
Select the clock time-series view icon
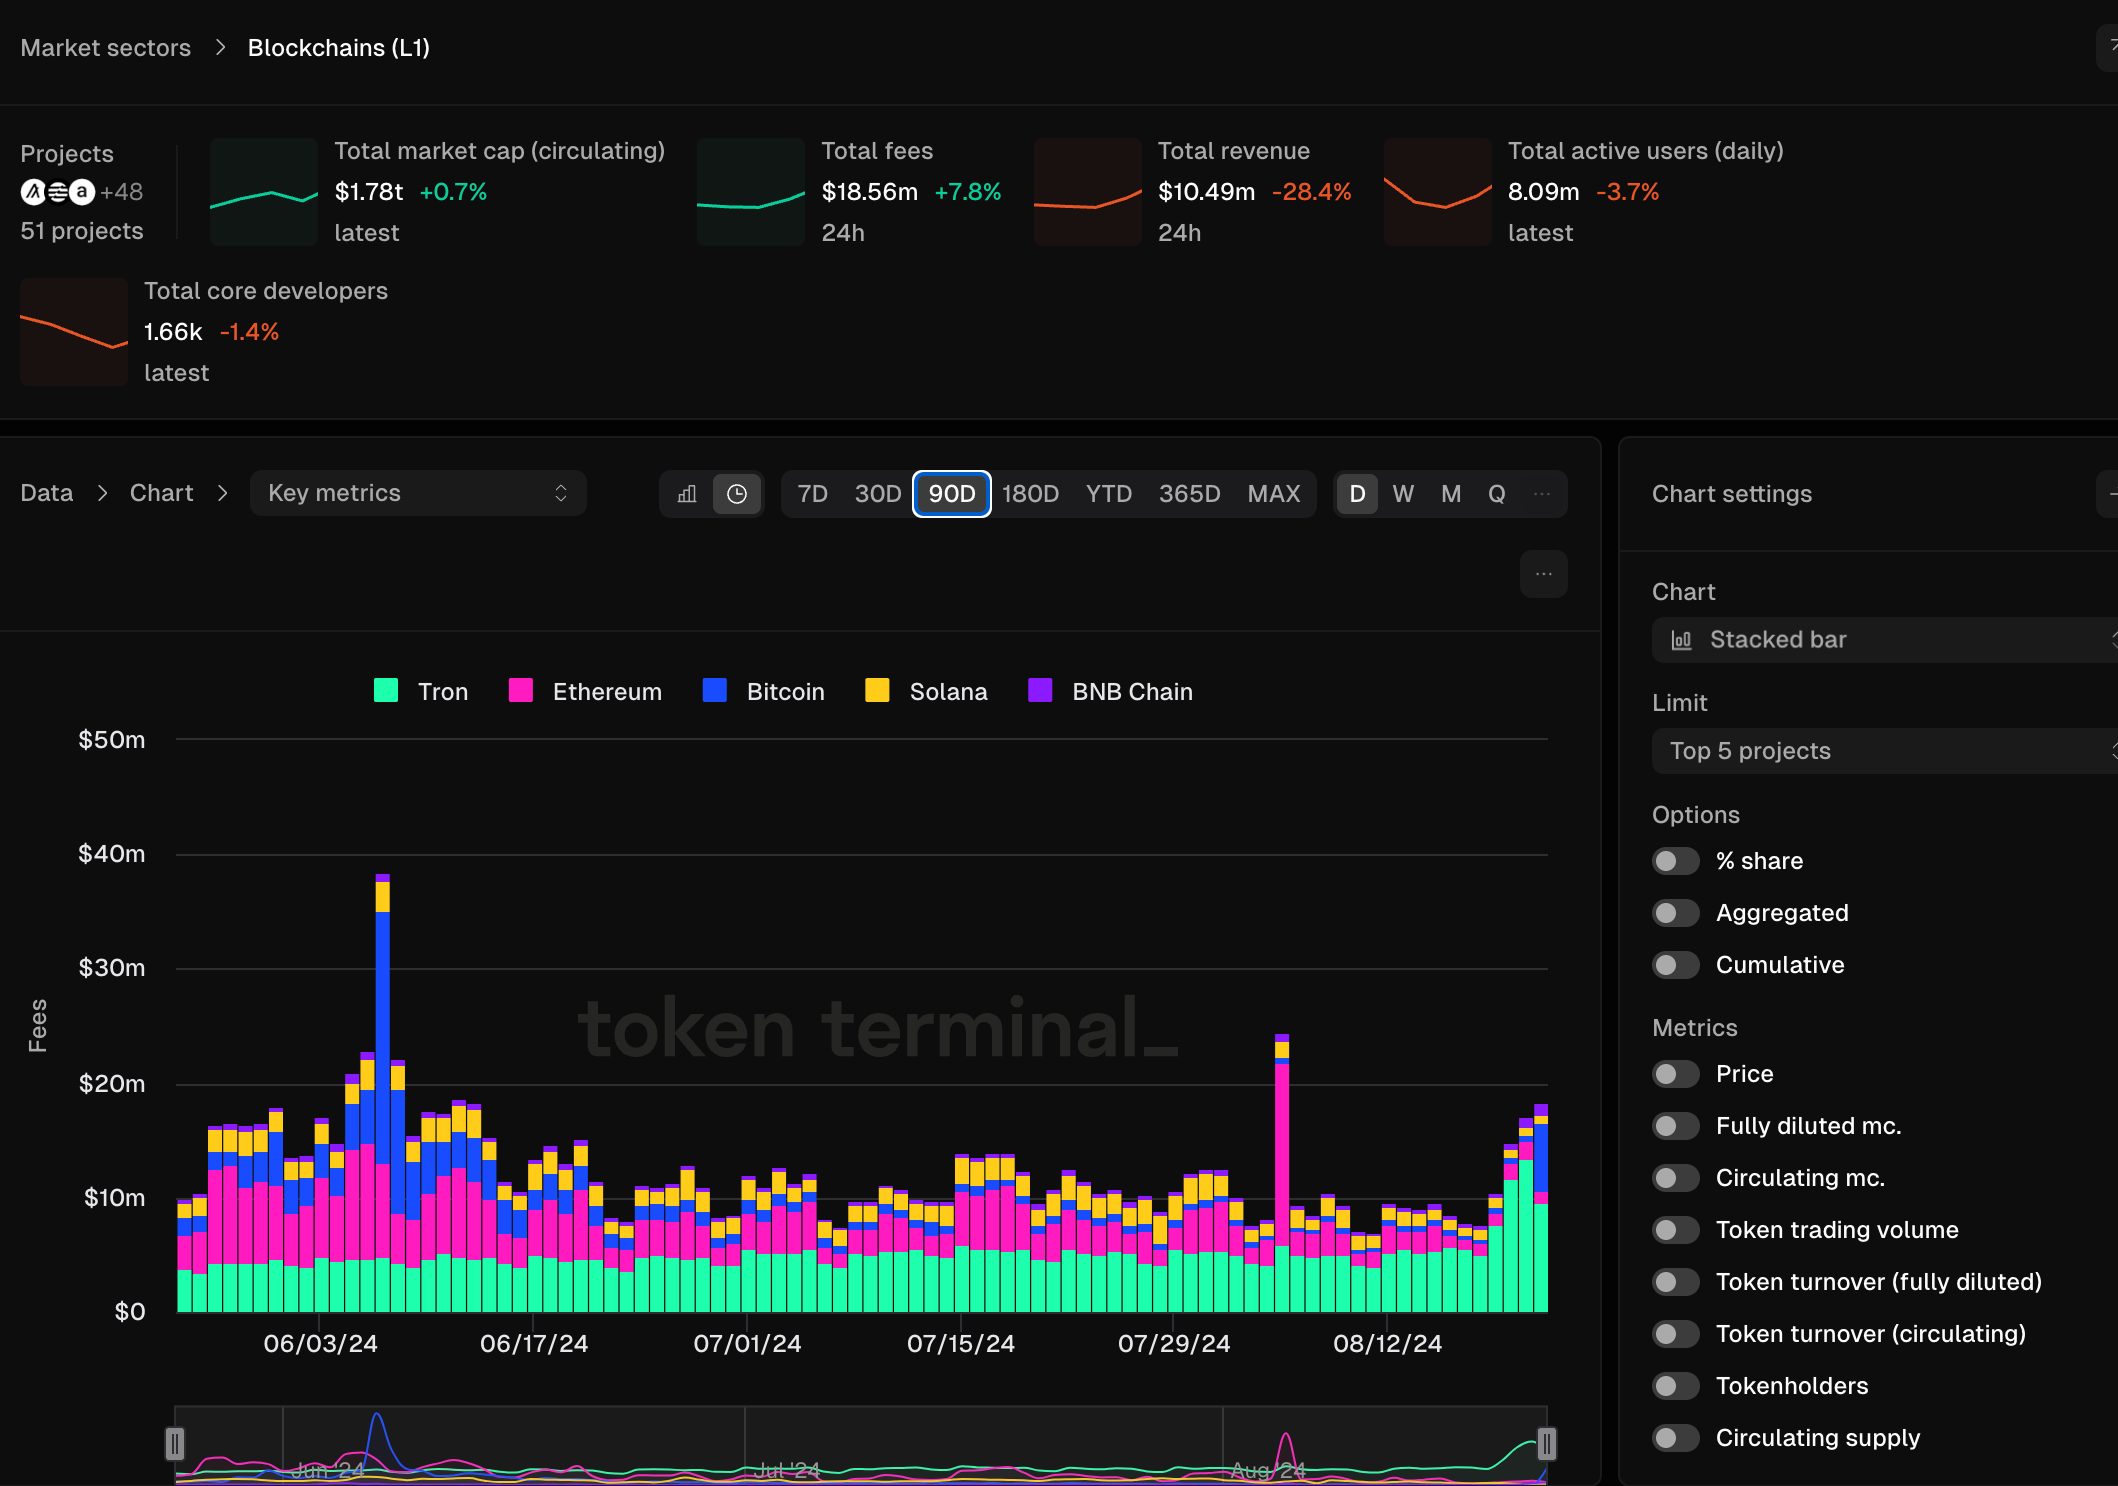tap(737, 494)
